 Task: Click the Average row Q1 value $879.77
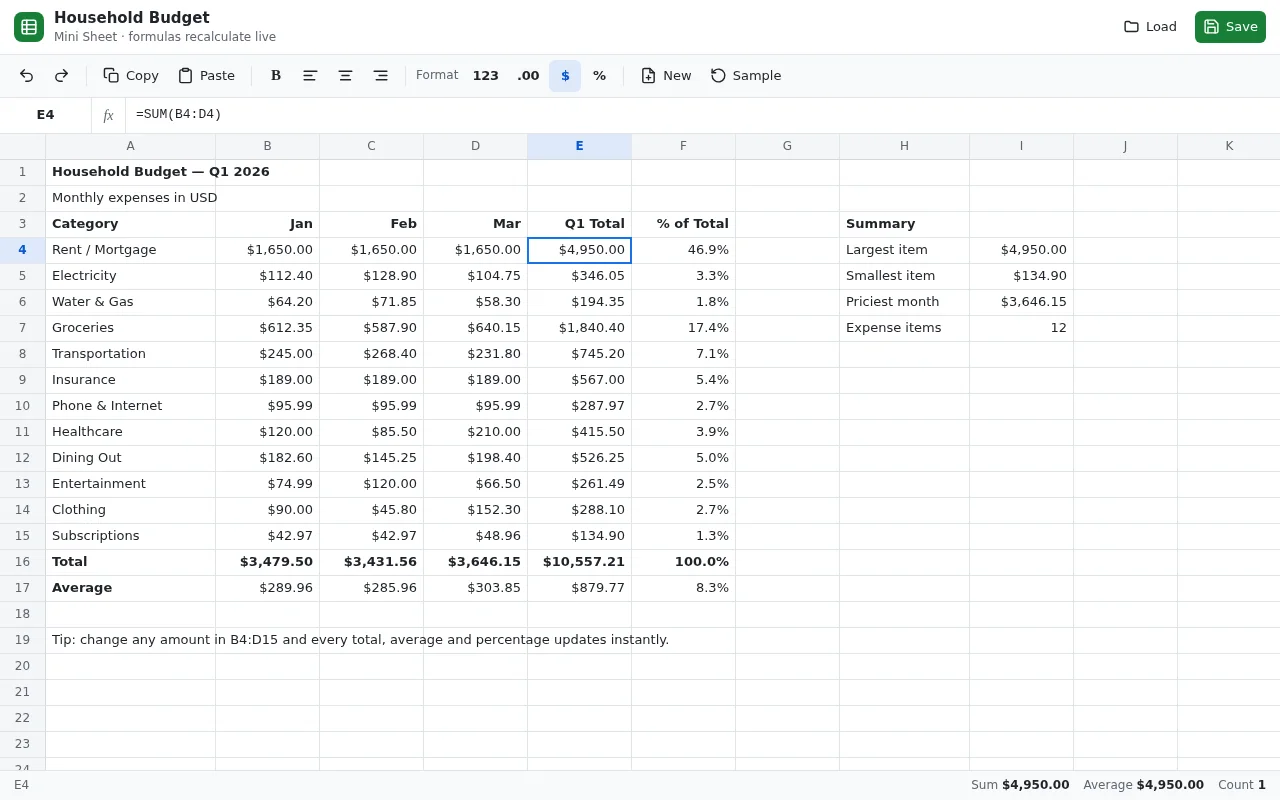click(x=579, y=588)
